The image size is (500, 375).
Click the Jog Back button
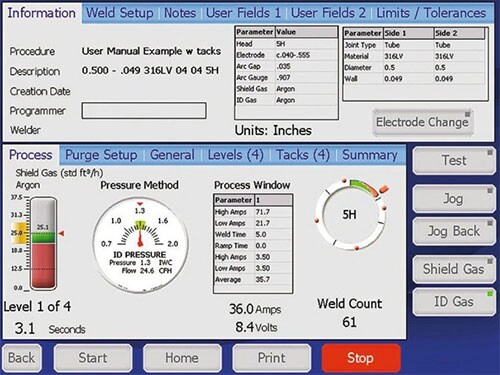454,231
